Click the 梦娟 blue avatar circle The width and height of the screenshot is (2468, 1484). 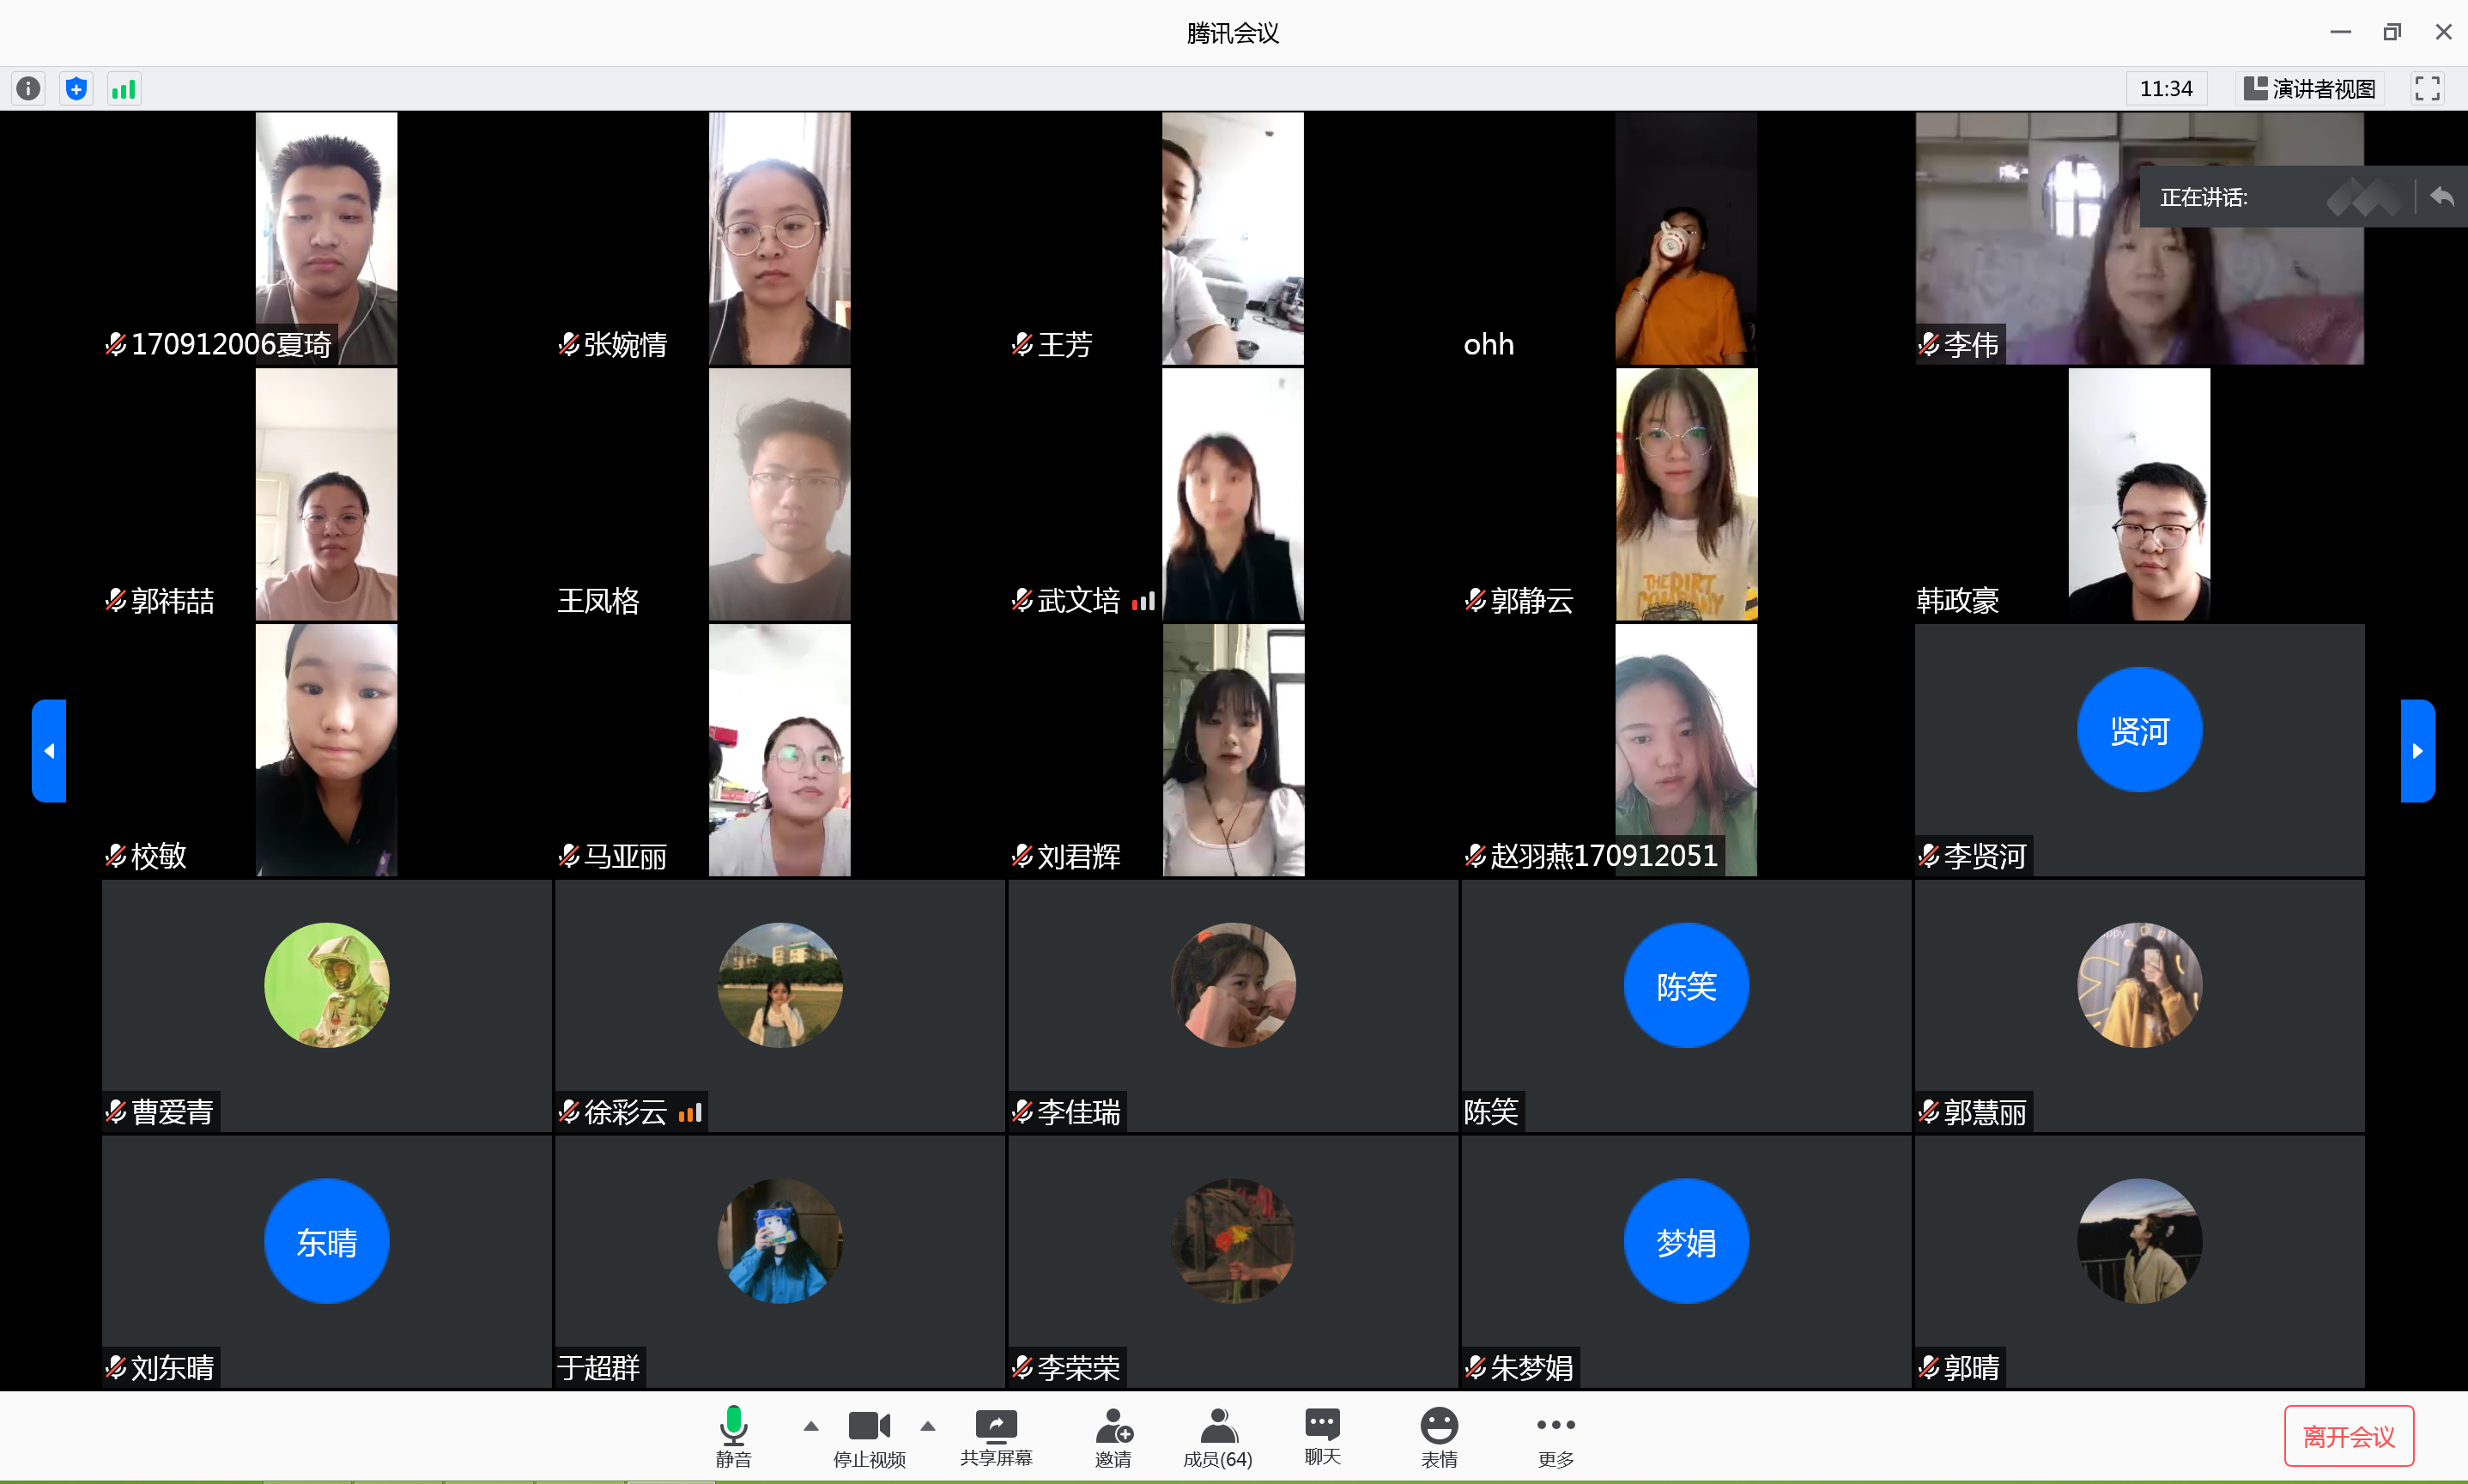(x=1686, y=1241)
